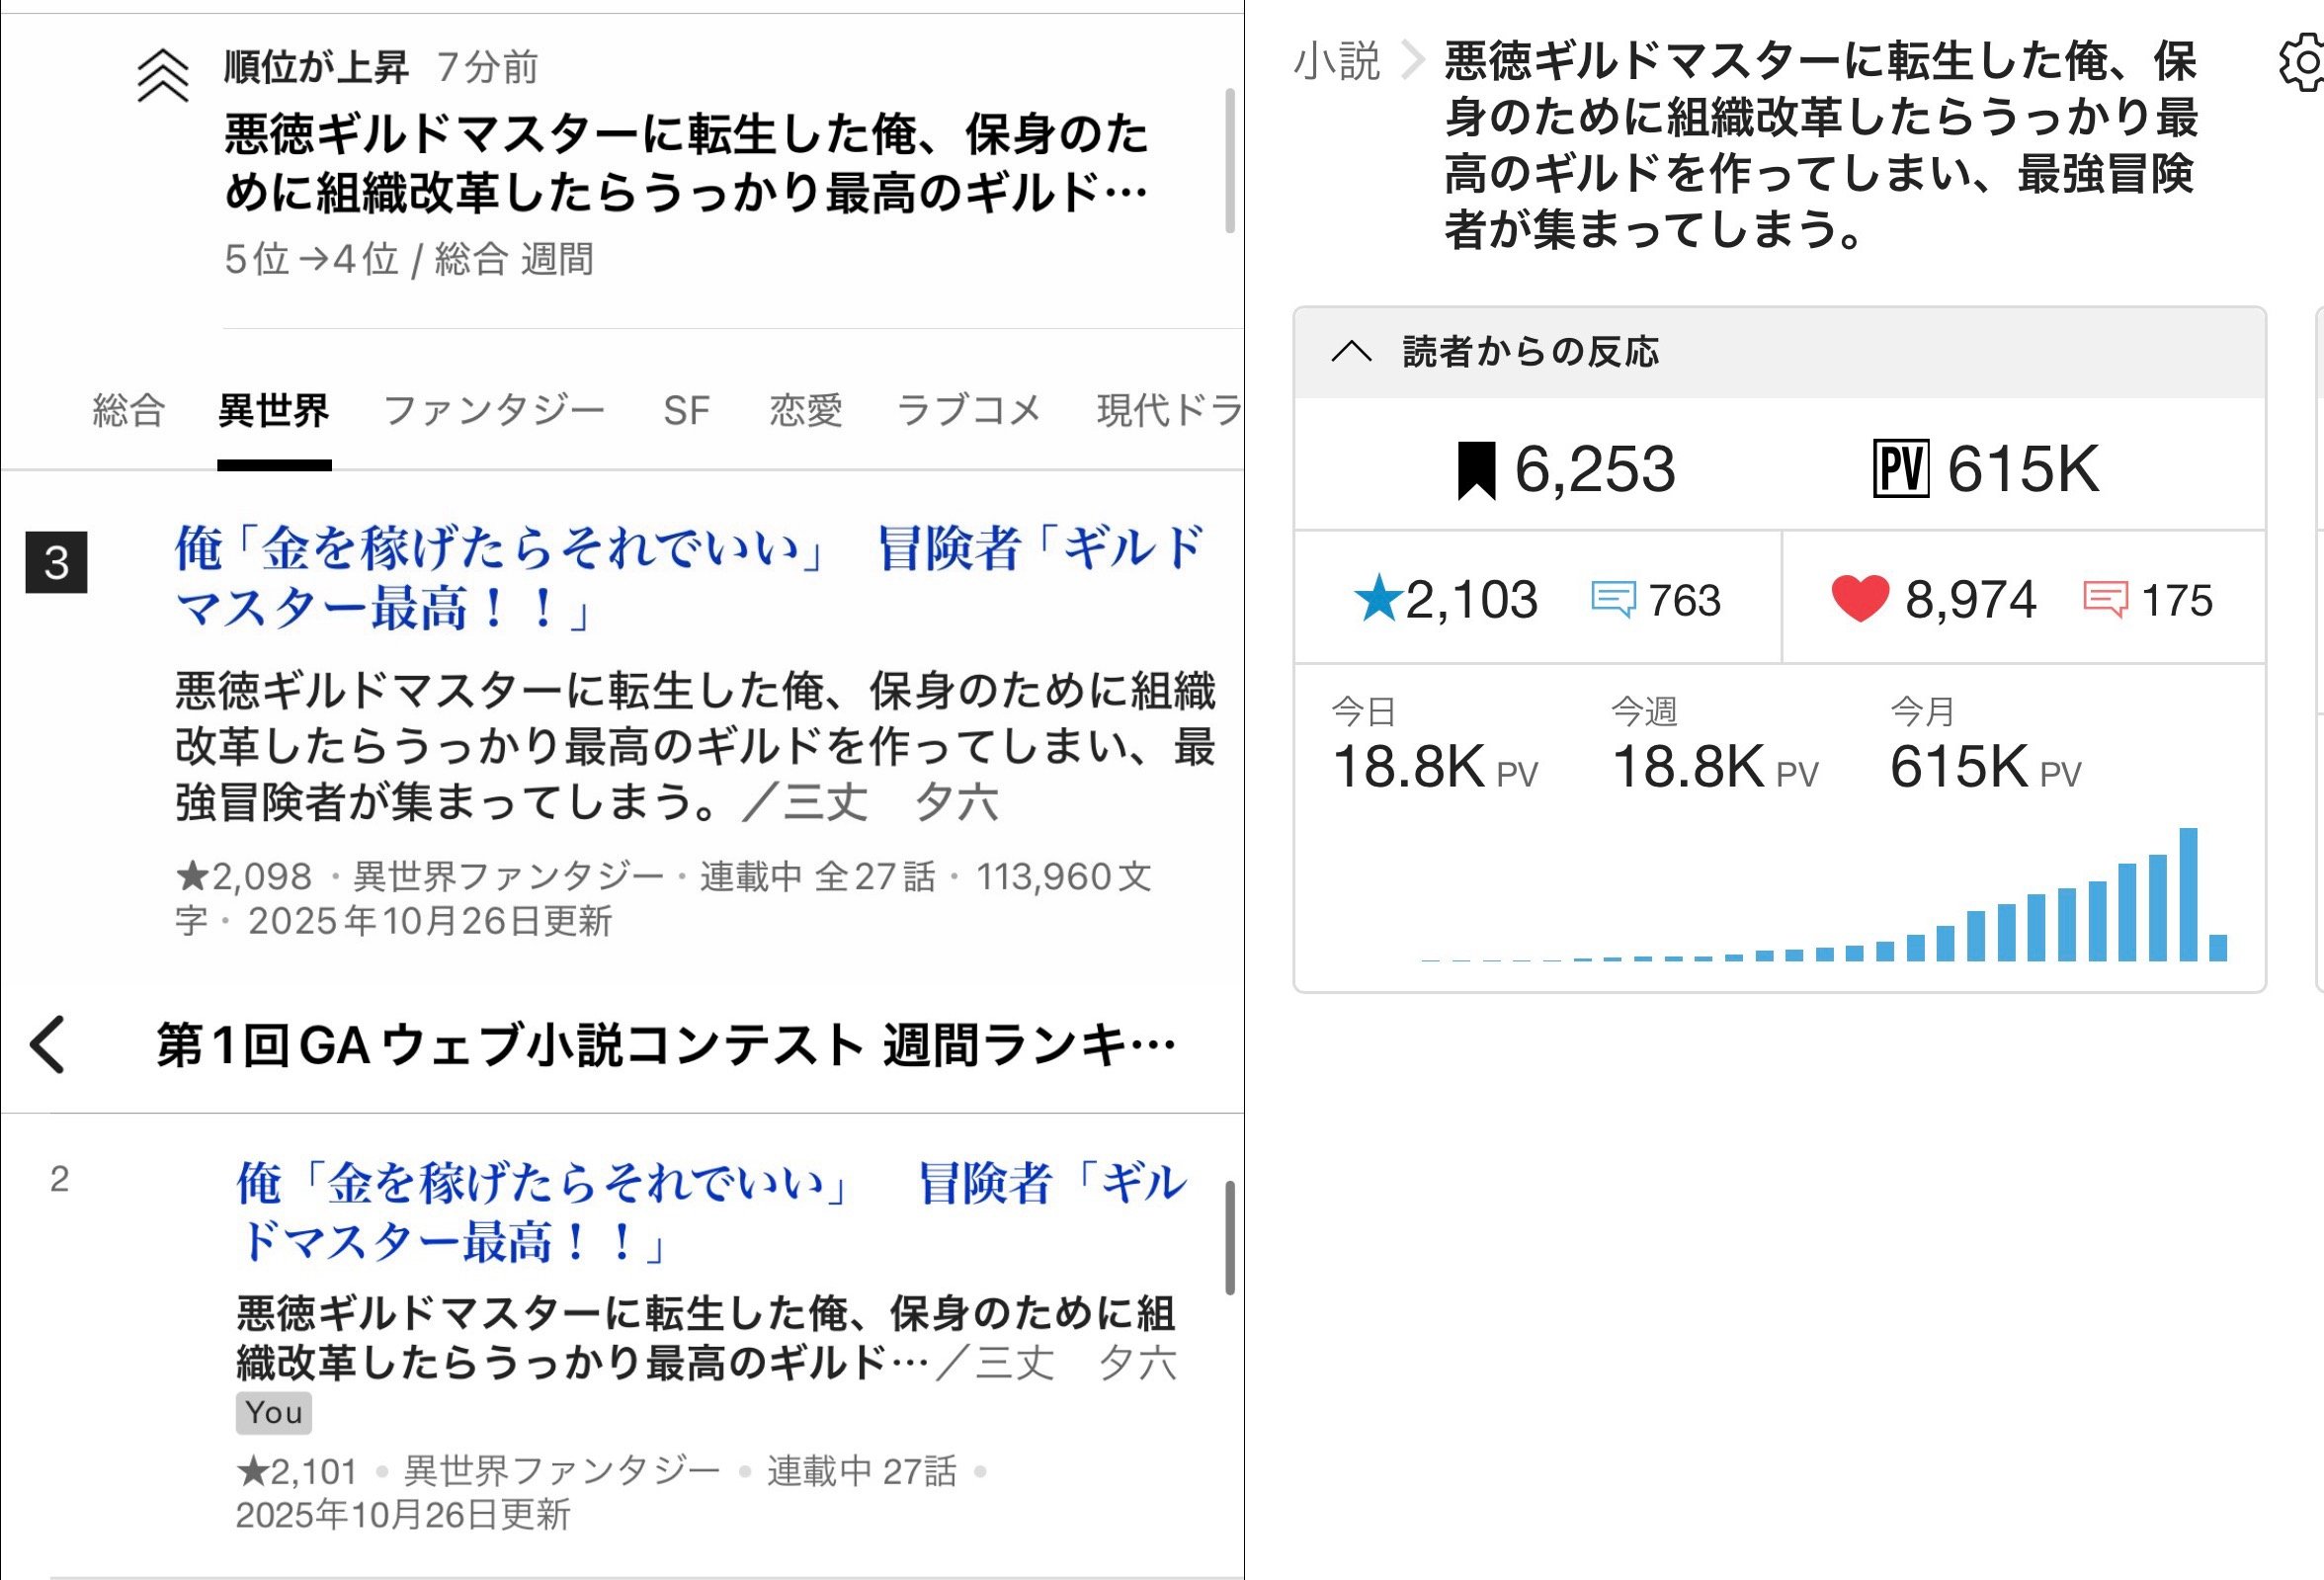2324x1580 pixels.
Task: Open the ラブコメ tab
Action: point(968,410)
